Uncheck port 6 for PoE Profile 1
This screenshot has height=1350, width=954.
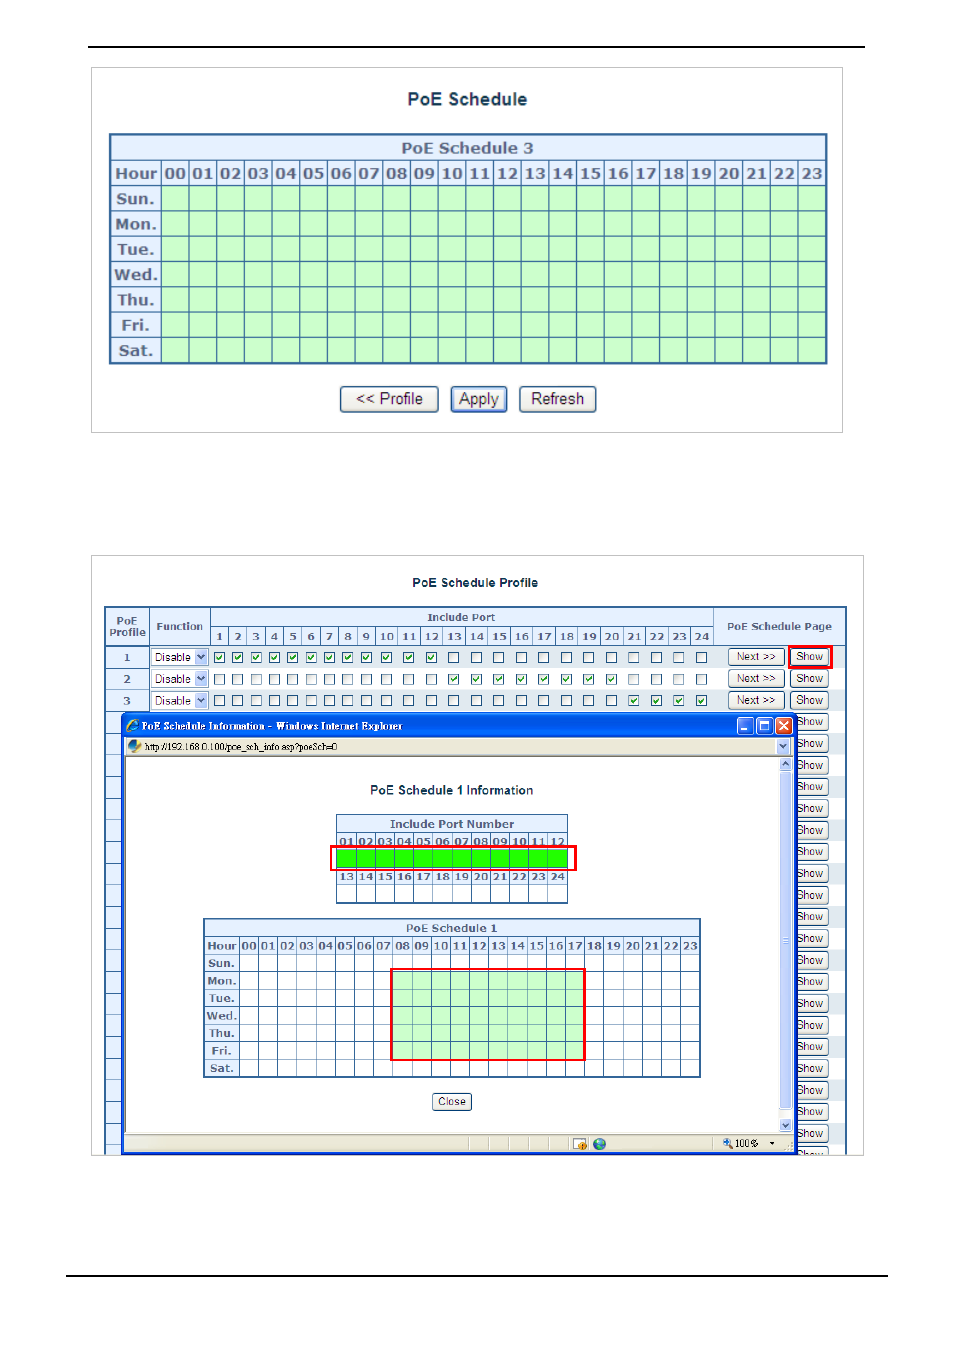click(311, 657)
